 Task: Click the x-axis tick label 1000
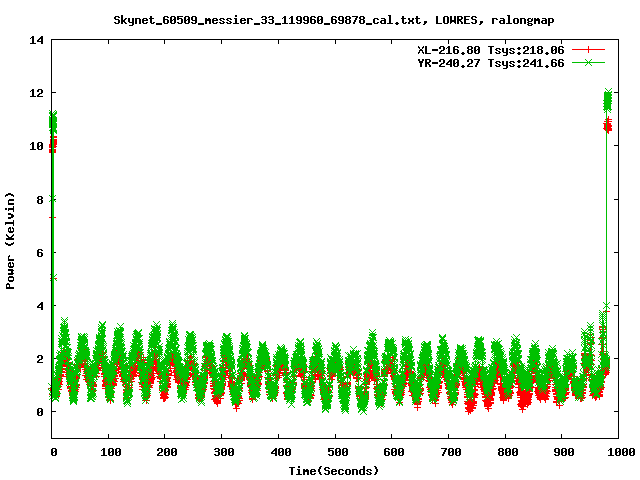(x=621, y=452)
